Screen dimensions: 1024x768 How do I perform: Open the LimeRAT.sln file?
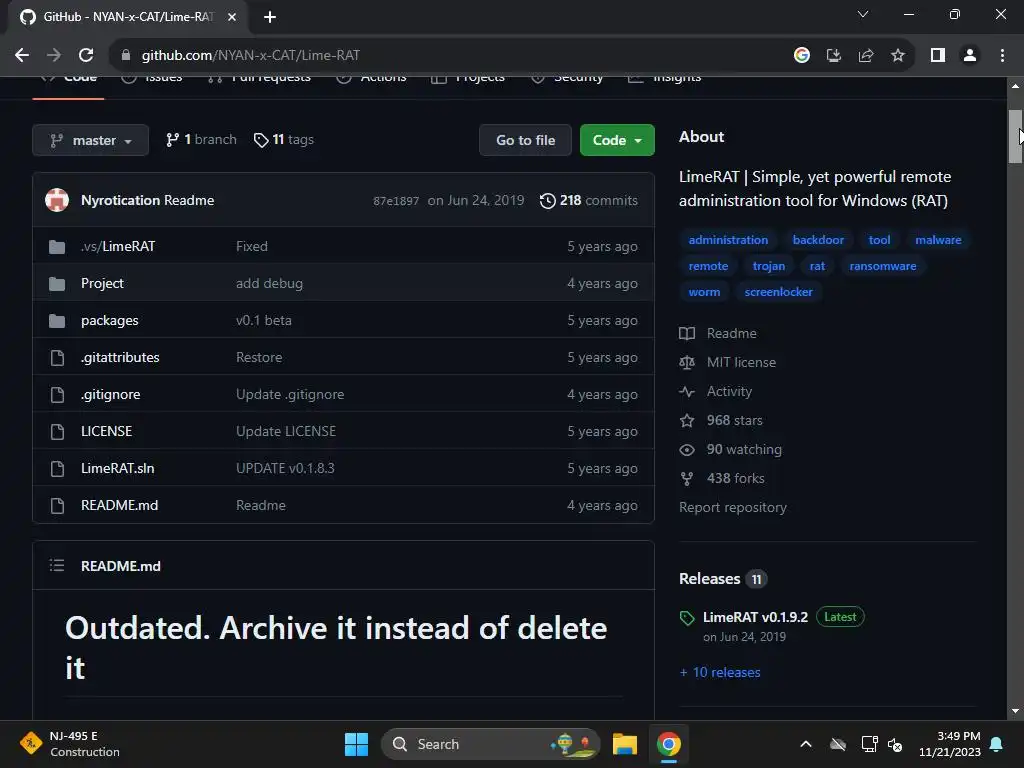pos(118,468)
